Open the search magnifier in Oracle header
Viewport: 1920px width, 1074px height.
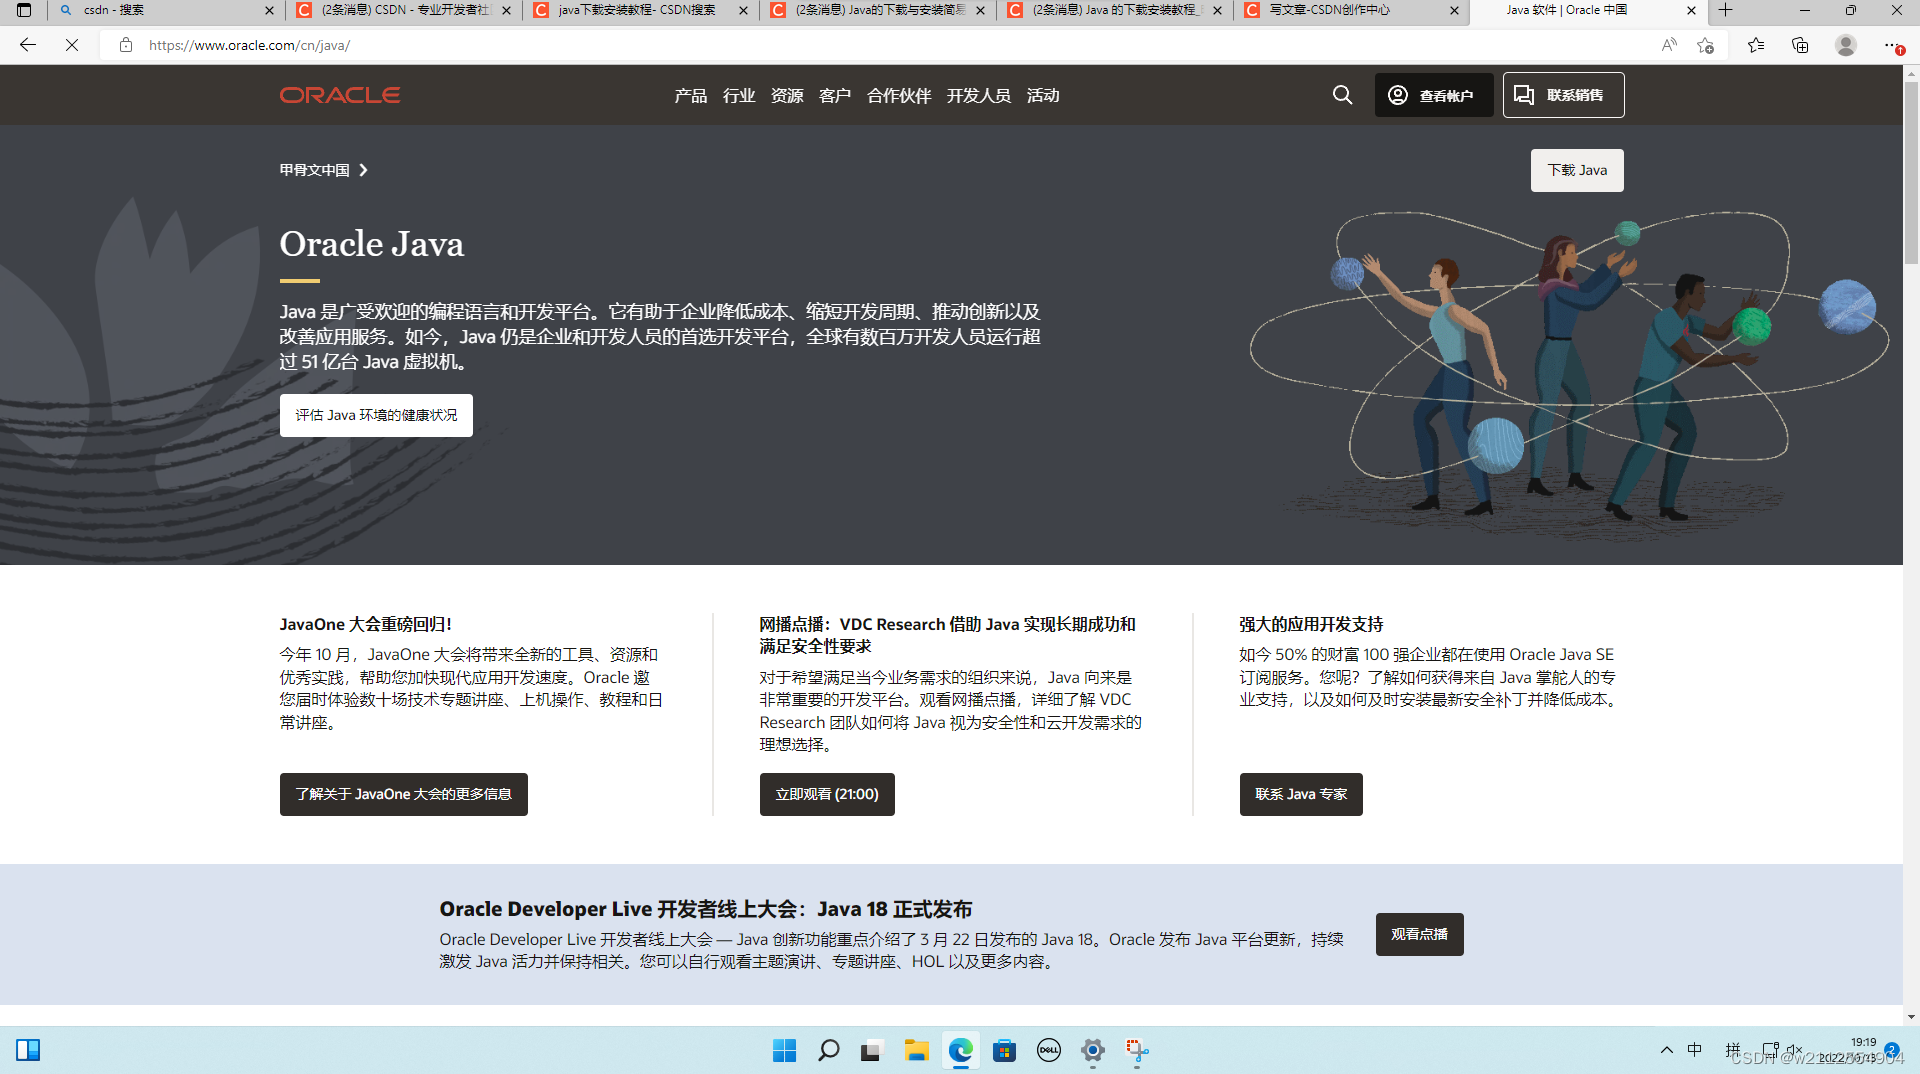click(x=1342, y=95)
